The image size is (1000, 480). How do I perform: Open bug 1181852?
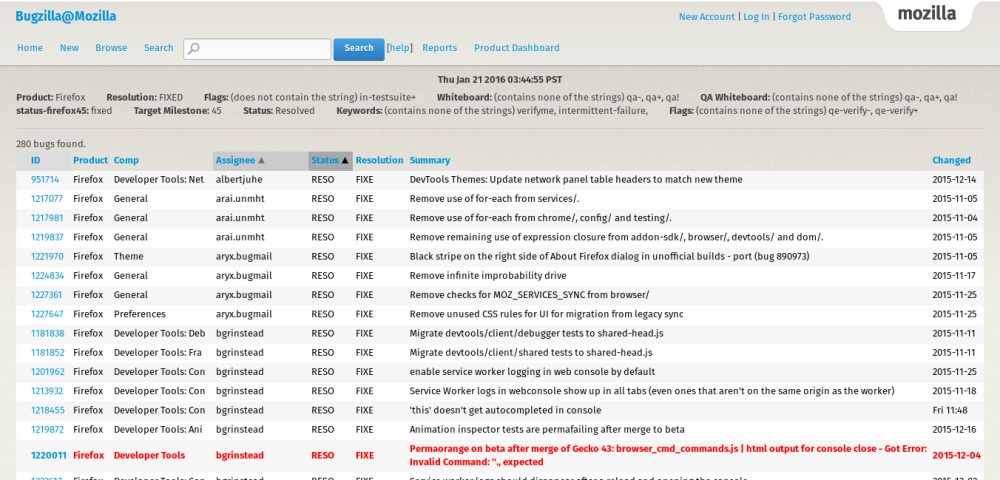47,353
